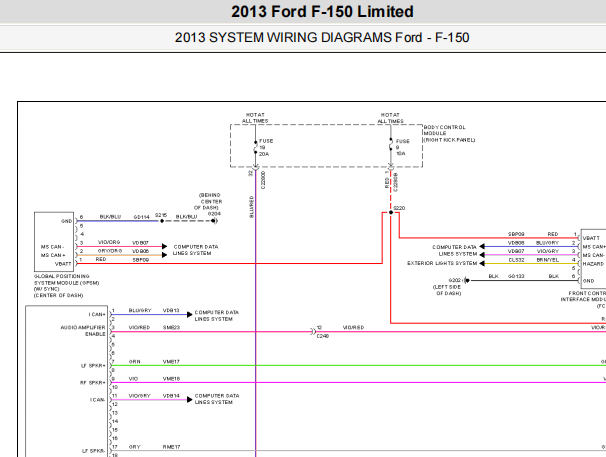
Task: Click the 'EXTERIOR LIGHTS SYSTEM' reference
Action: [442, 263]
